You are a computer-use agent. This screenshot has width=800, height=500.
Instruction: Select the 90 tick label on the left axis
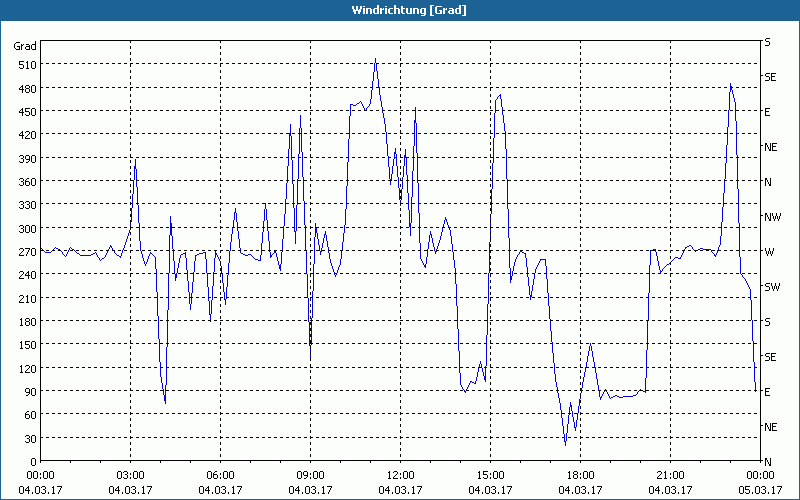pyautogui.click(x=27, y=392)
